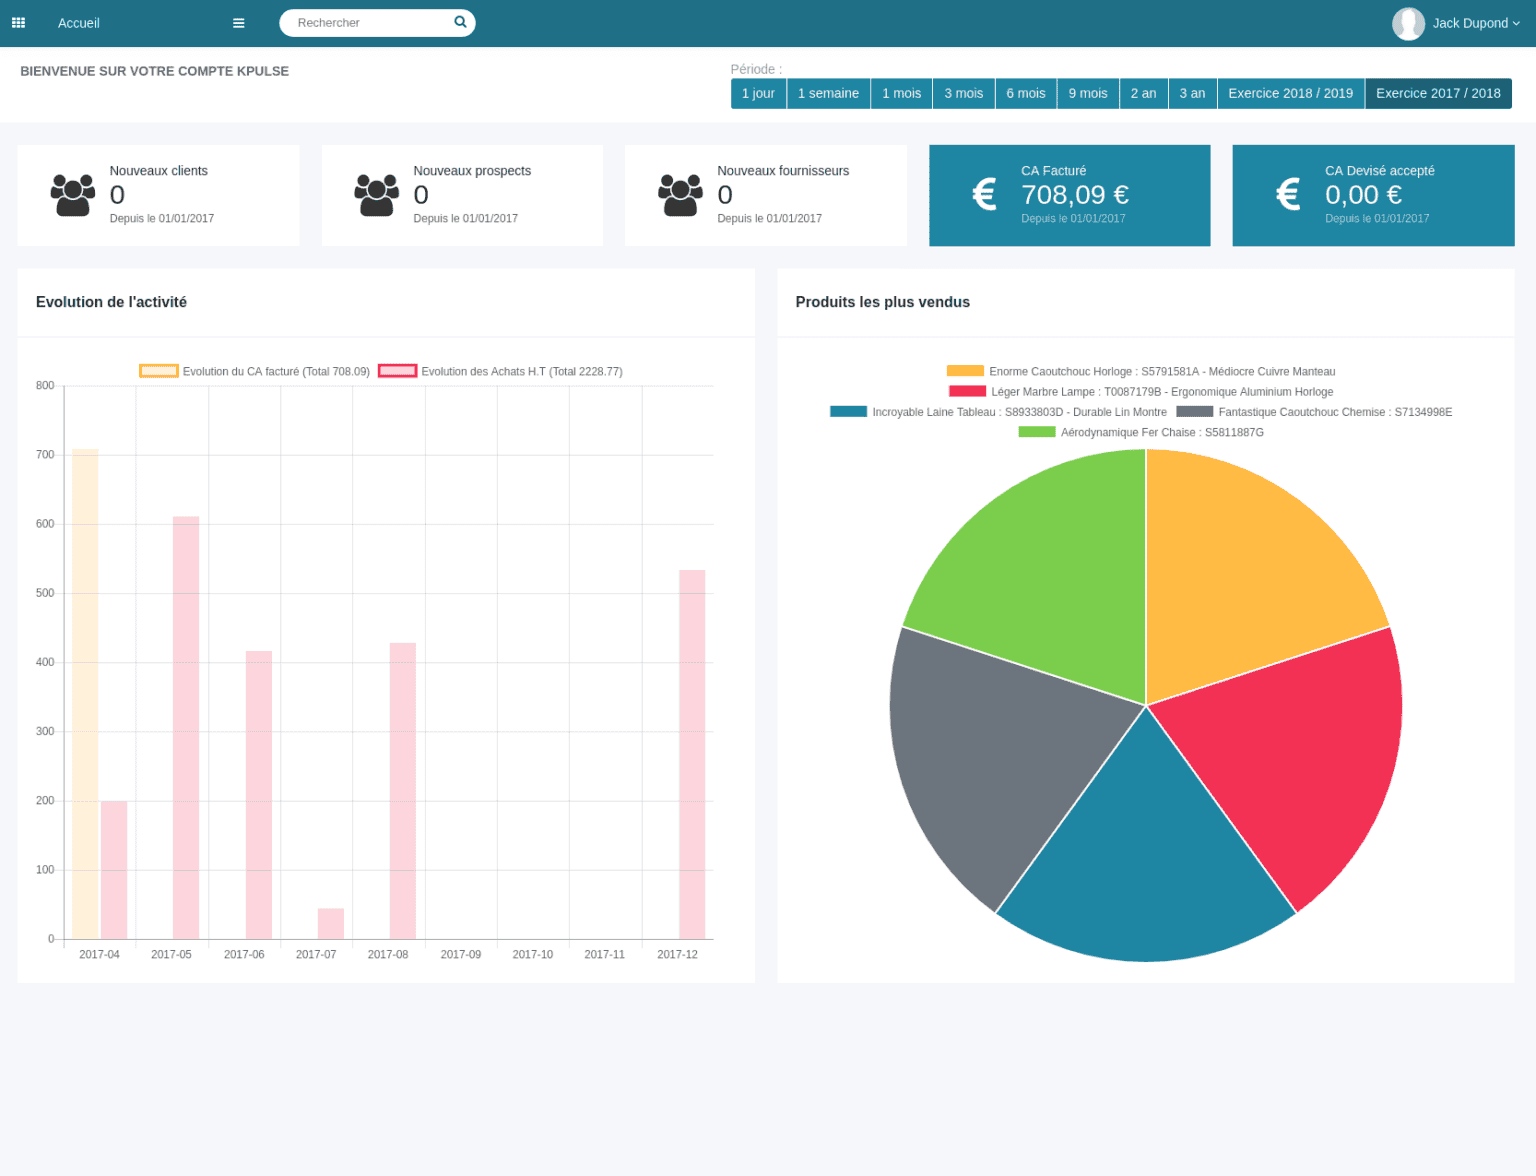The height and width of the screenshot is (1176, 1536).
Task: Click the euro icon on CA Devisé accepté
Action: (1287, 194)
